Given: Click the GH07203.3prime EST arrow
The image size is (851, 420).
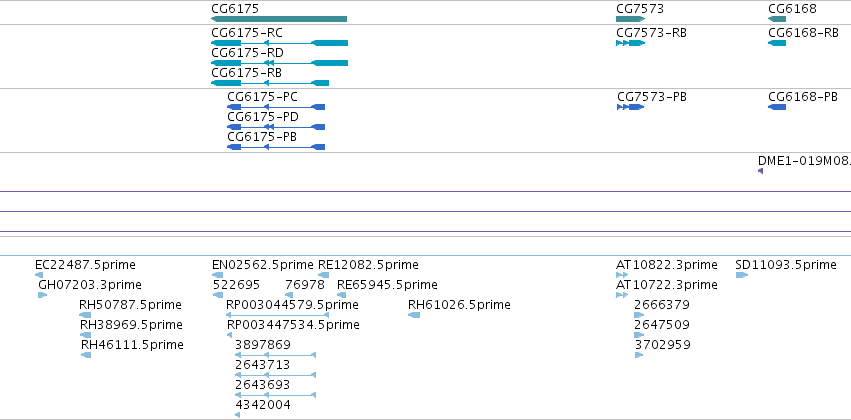Looking at the screenshot, I should [x=42, y=295].
